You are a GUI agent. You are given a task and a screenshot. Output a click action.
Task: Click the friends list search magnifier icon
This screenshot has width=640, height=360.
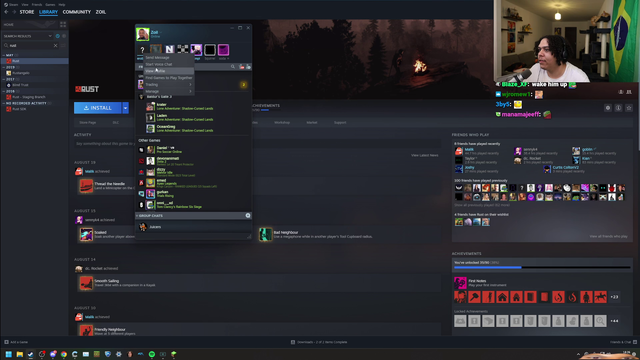pyautogui.click(x=233, y=67)
